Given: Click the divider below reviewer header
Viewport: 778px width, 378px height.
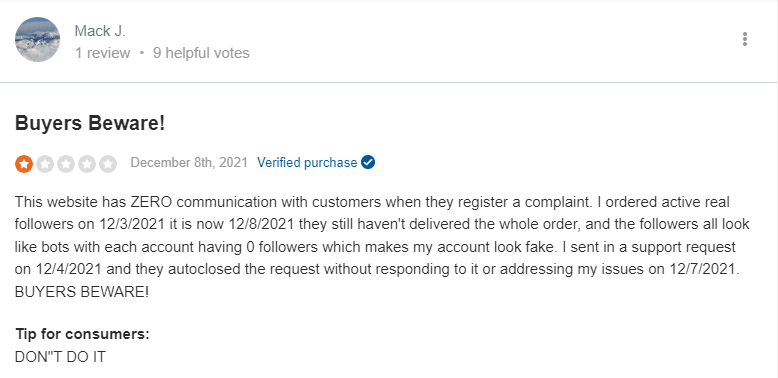Looking at the screenshot, I should (389, 82).
